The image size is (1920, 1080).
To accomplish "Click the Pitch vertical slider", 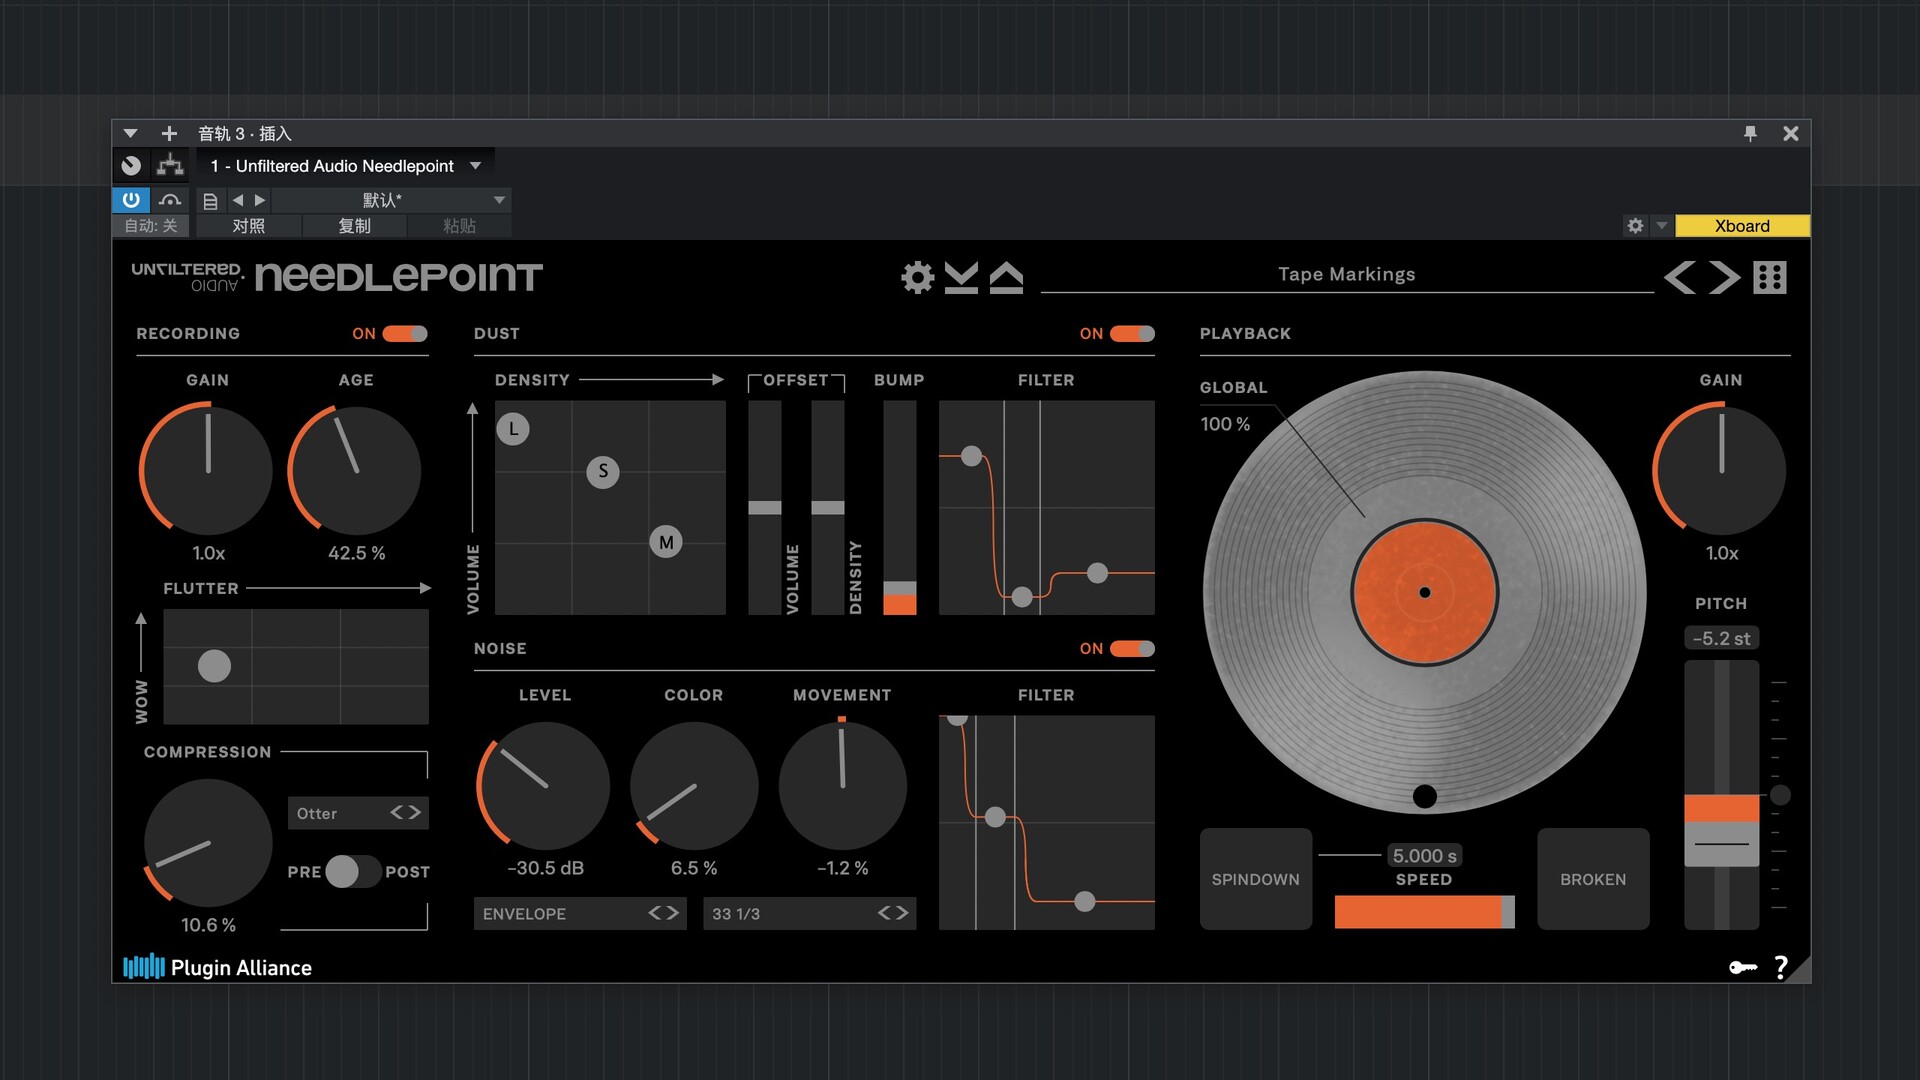I will tap(1721, 795).
